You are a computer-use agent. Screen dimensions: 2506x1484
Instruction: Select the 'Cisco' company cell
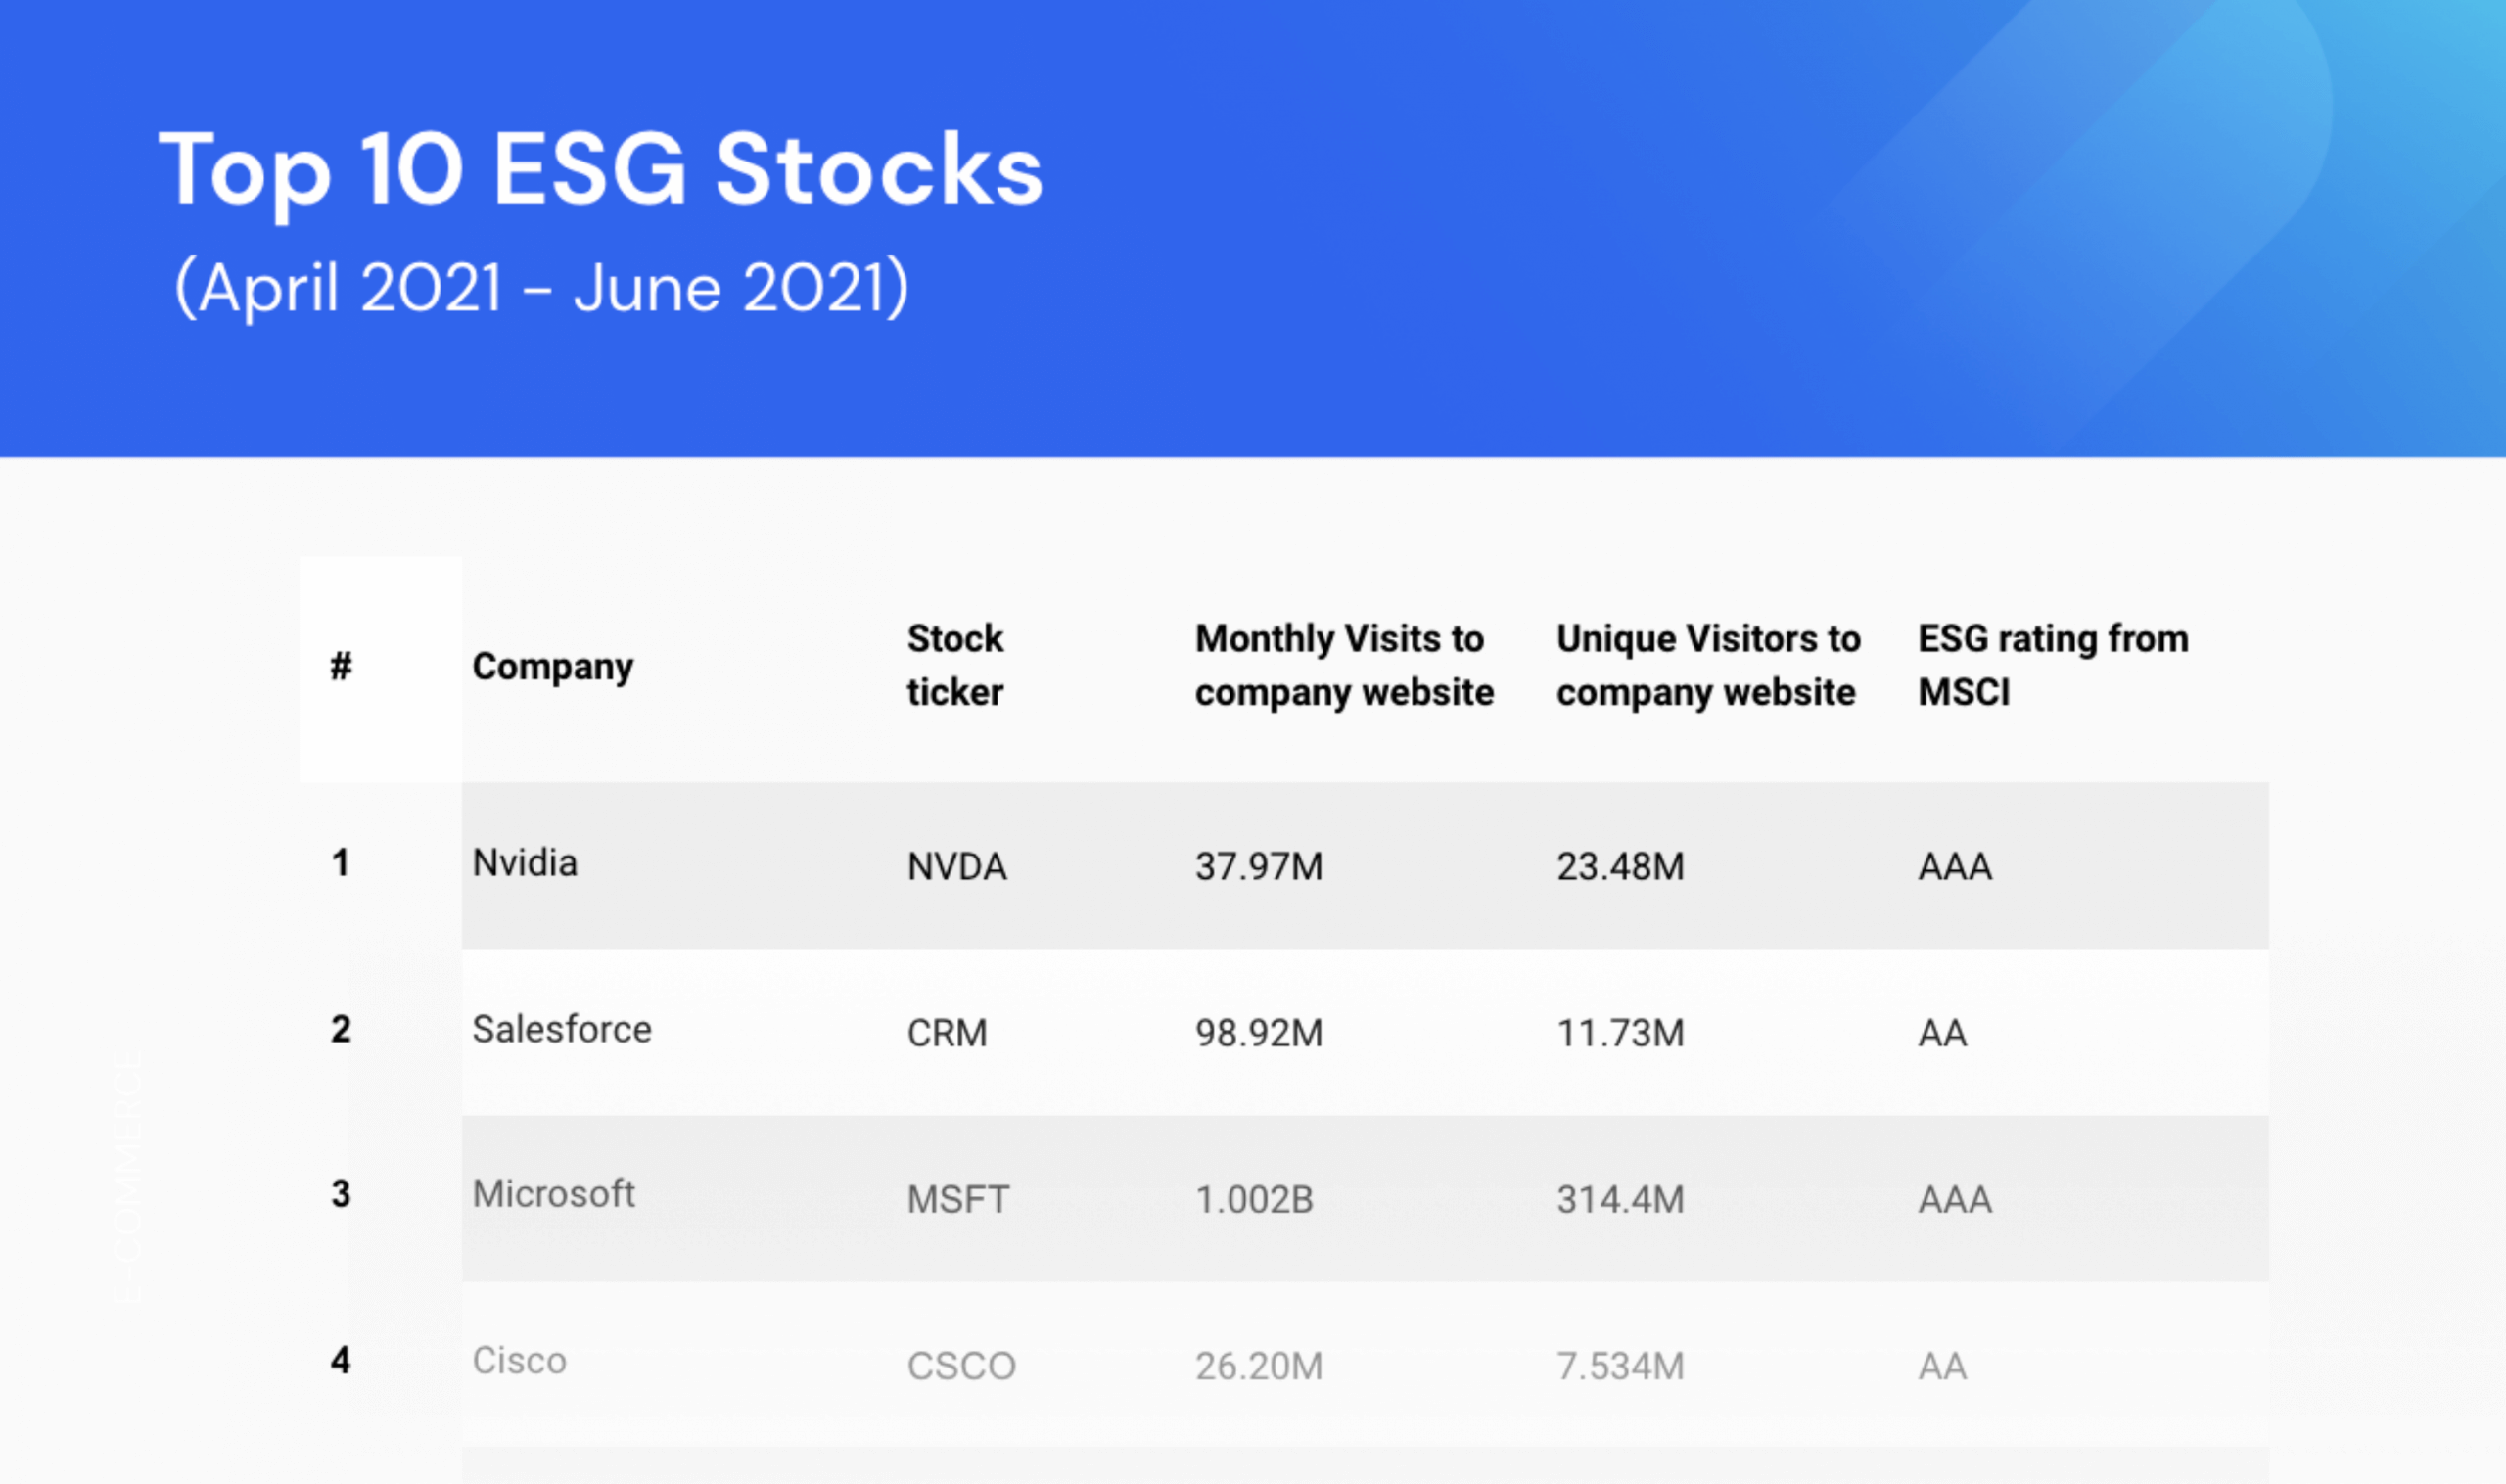click(x=519, y=1361)
